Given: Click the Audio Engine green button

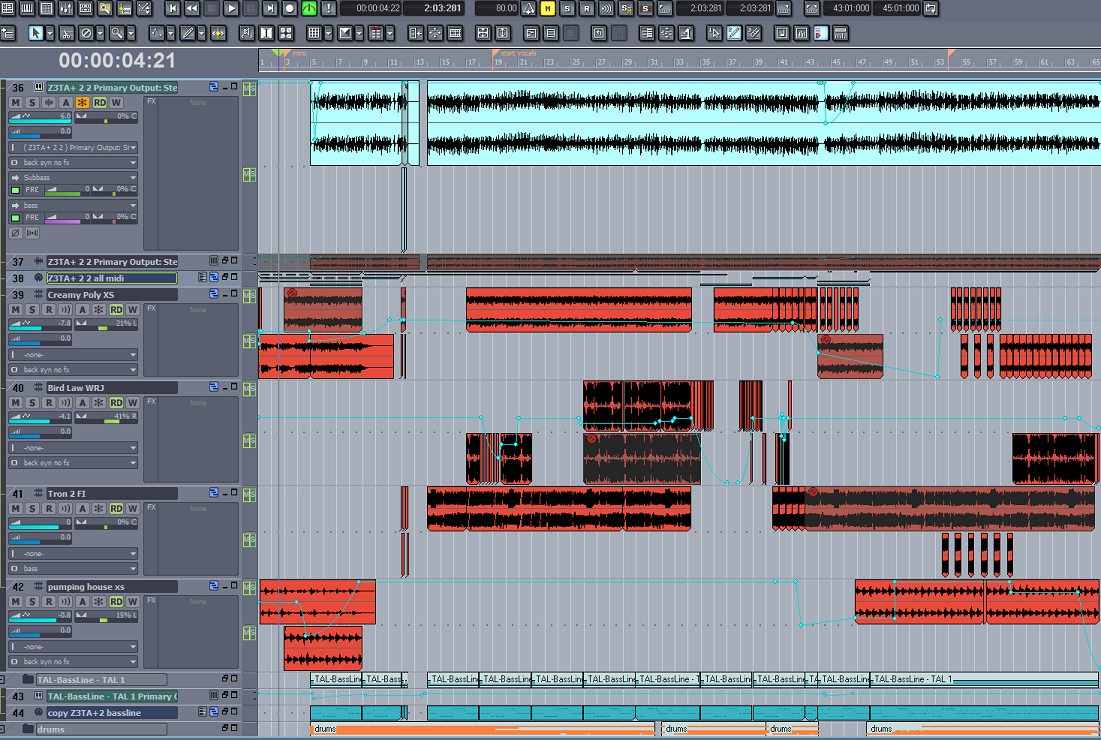Looking at the screenshot, I should click(x=309, y=8).
